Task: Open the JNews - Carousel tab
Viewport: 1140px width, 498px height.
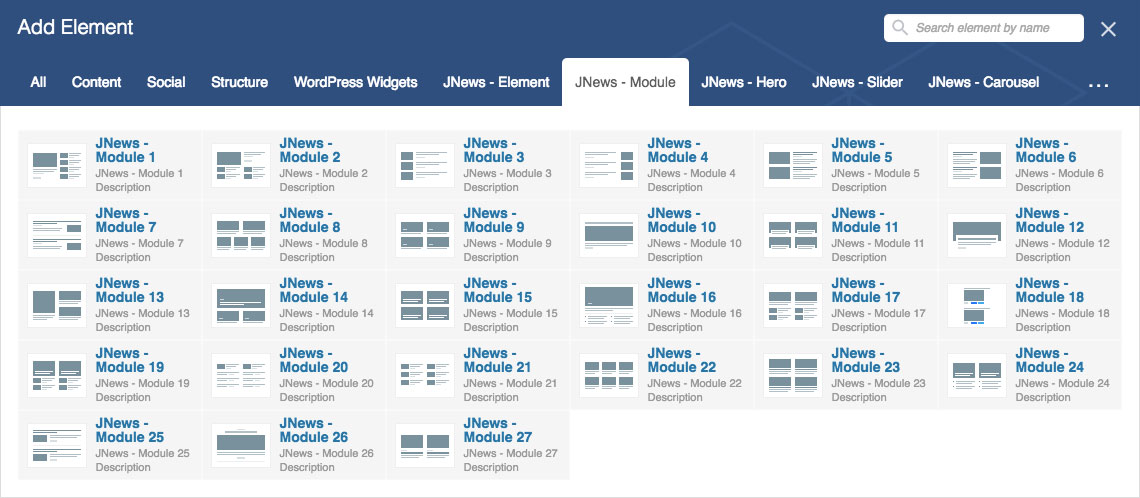Action: pos(983,82)
